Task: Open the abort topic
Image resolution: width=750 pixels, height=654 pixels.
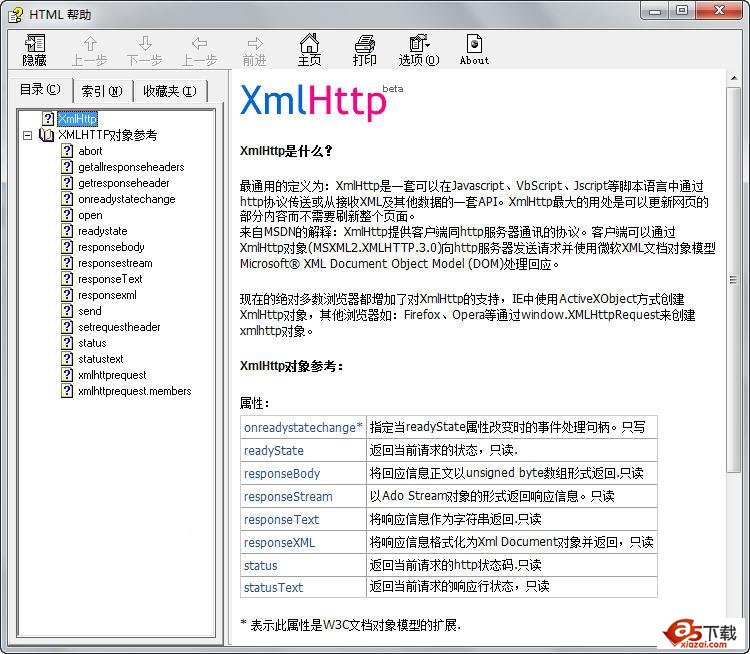Action: pyautogui.click(x=90, y=151)
